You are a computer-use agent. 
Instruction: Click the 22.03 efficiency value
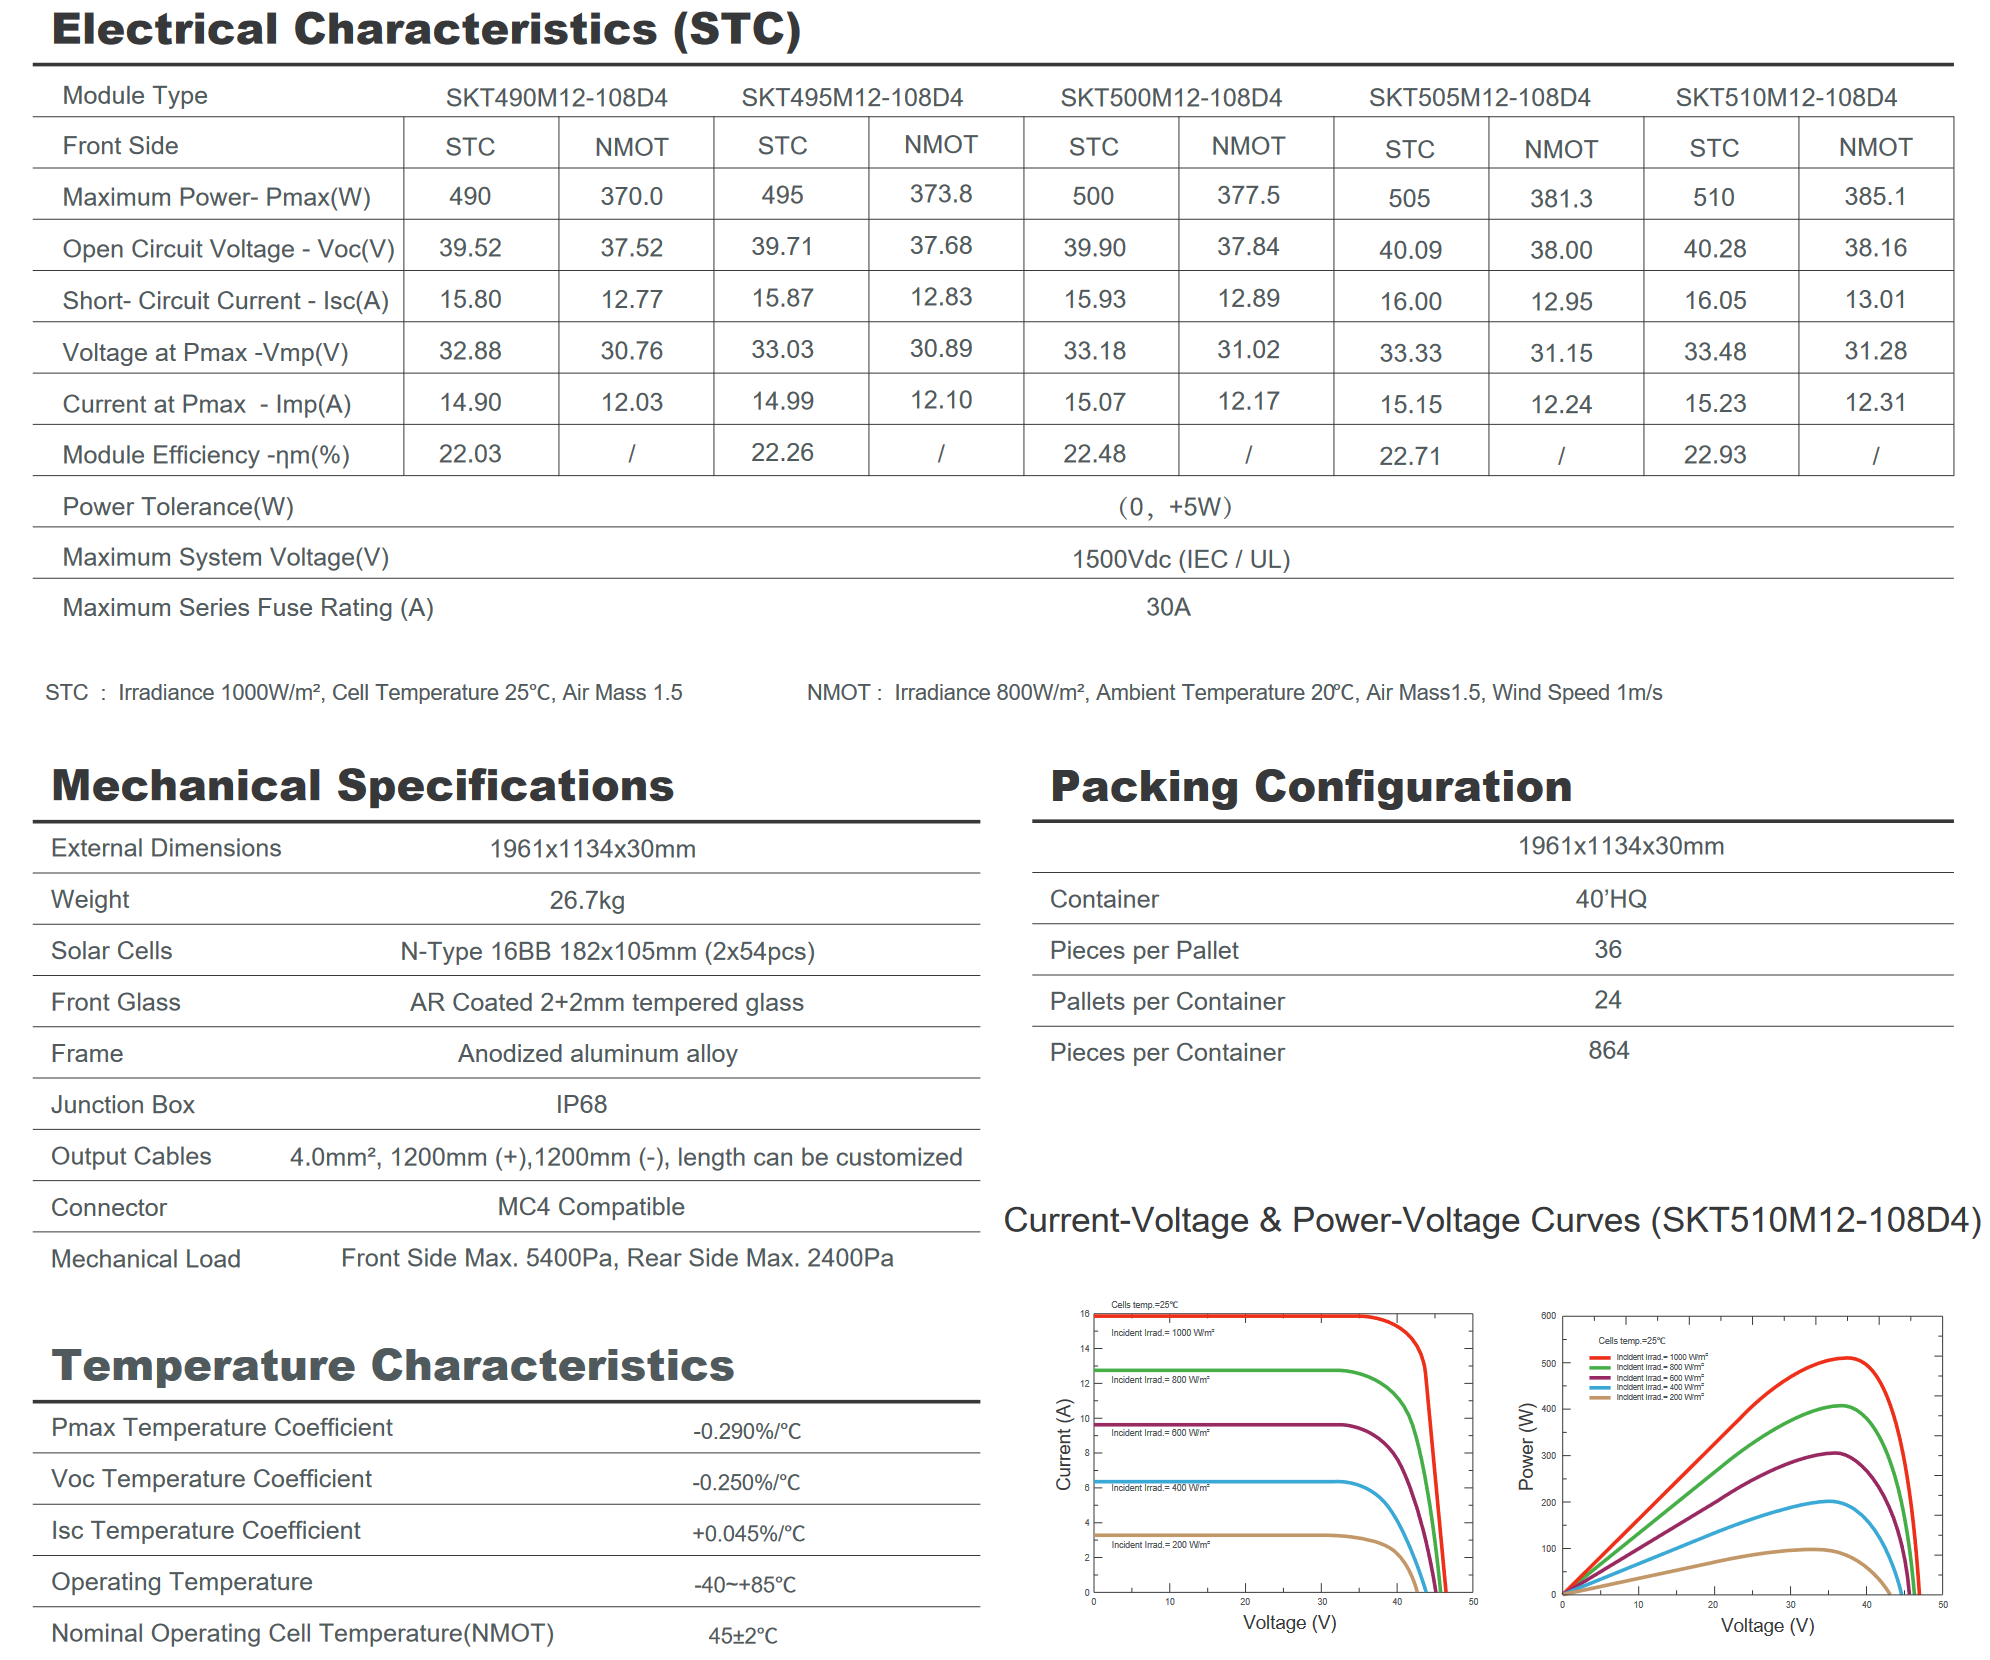coord(470,454)
